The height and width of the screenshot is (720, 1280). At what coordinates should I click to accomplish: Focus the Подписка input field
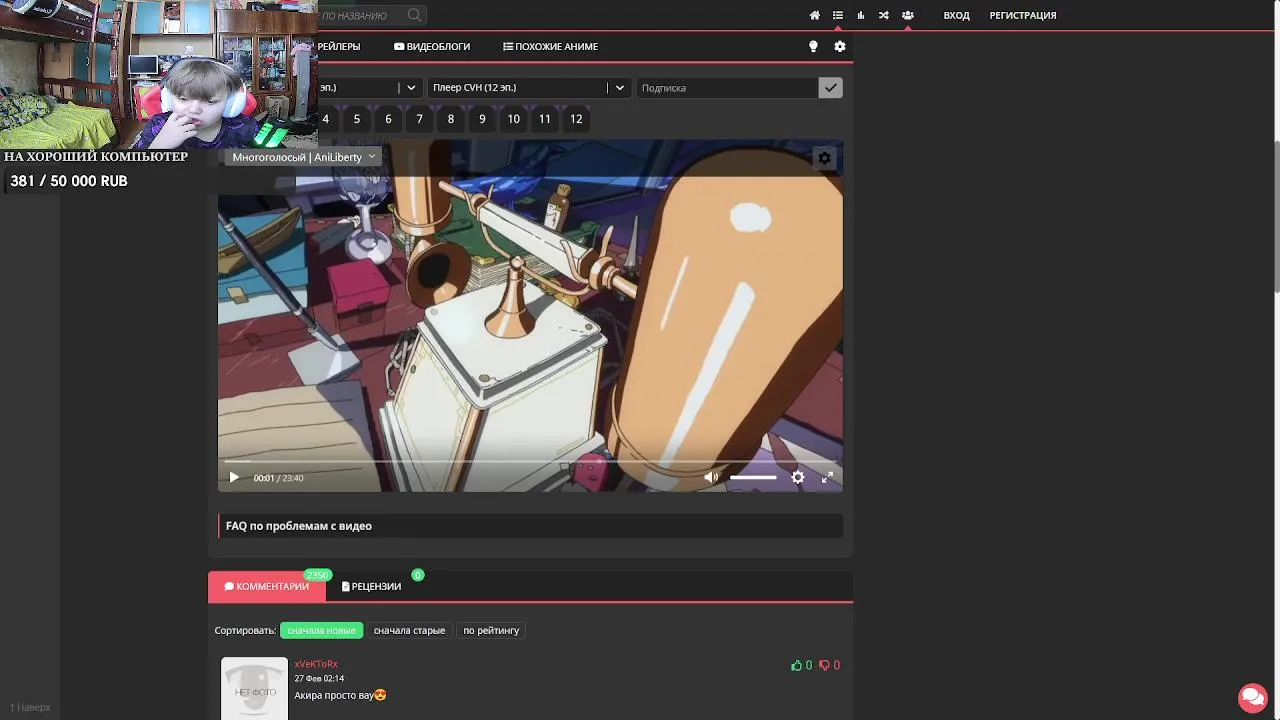tap(727, 88)
